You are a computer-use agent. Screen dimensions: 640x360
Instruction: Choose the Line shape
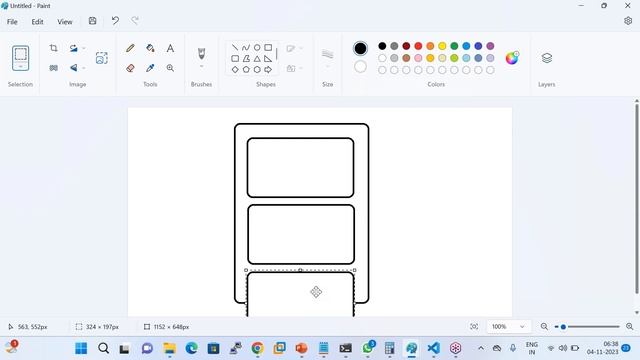click(235, 48)
